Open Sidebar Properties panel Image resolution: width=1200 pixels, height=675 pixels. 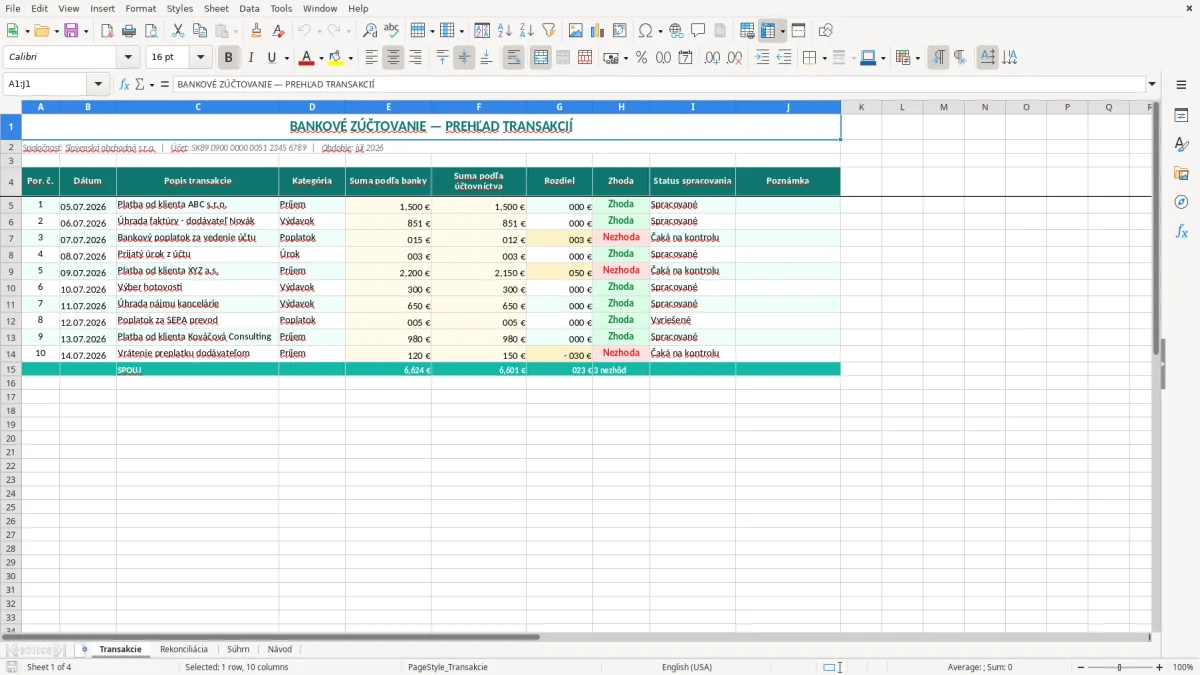[x=1181, y=116]
